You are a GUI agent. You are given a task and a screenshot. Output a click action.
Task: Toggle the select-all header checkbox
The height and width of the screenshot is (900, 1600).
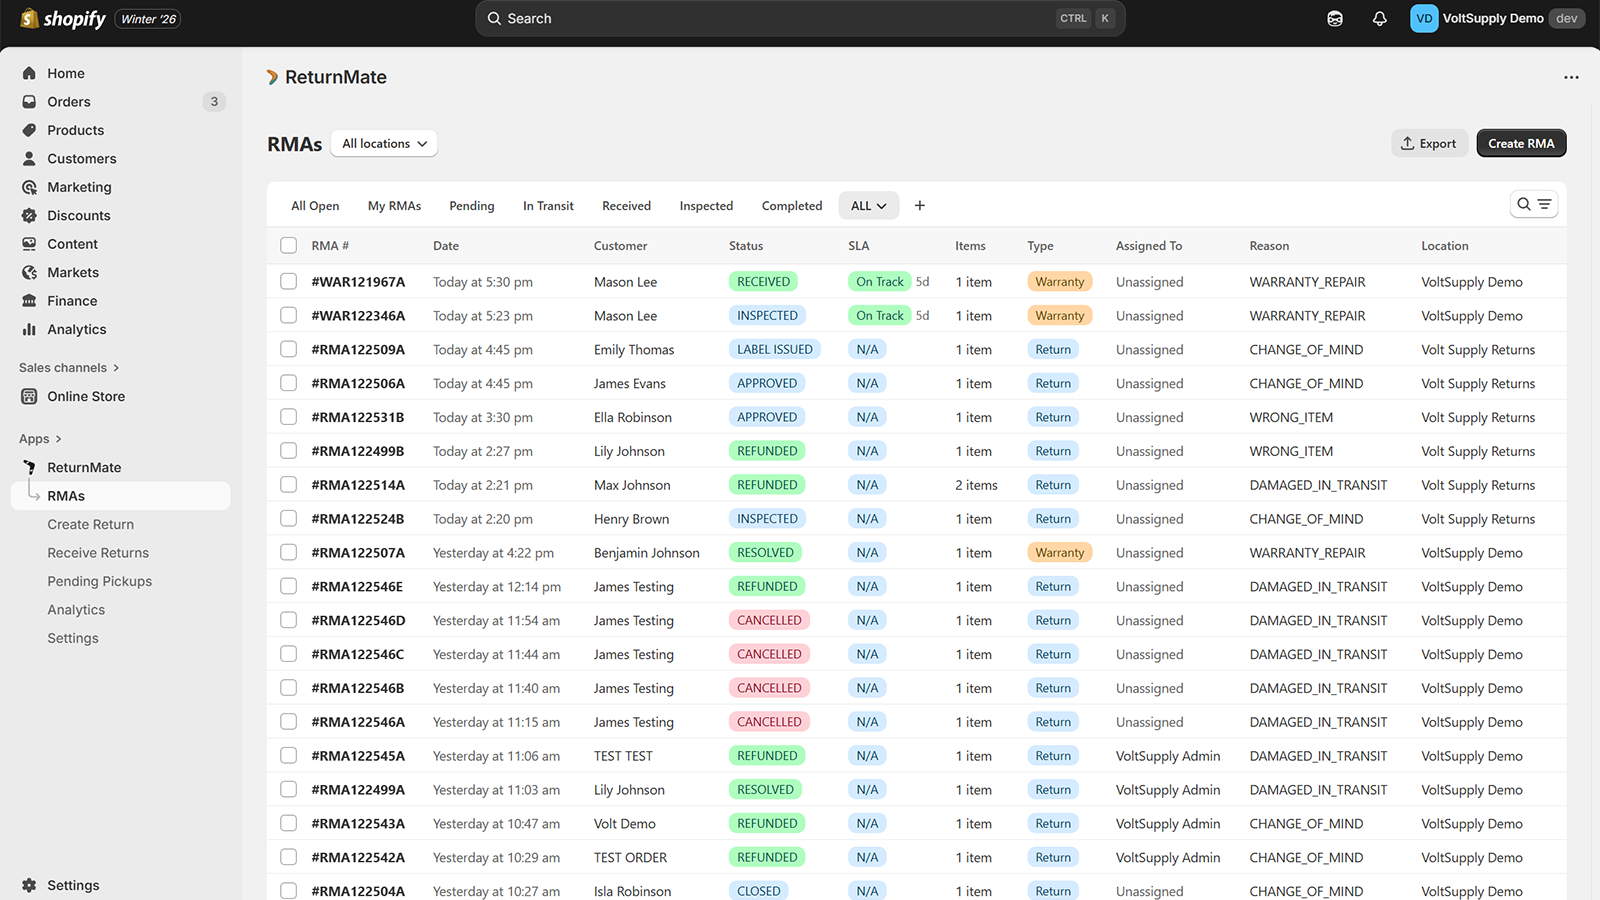tap(289, 245)
